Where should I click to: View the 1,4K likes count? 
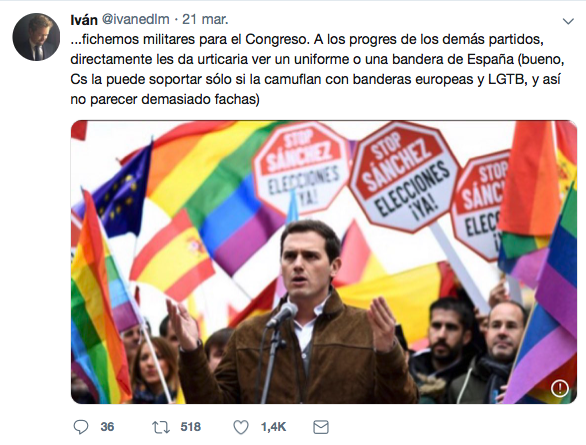[x=274, y=427]
